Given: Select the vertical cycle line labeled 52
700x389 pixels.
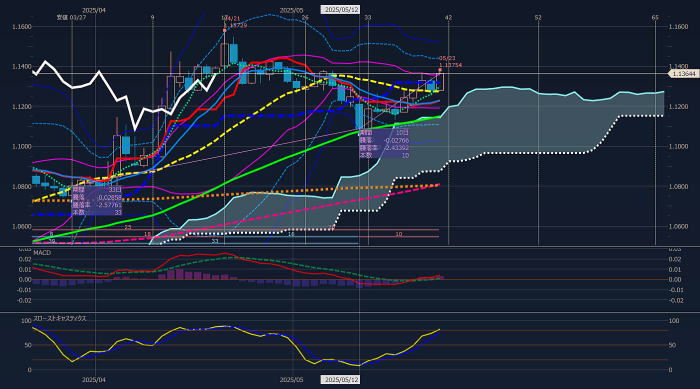Looking at the screenshot, I should coord(538,130).
